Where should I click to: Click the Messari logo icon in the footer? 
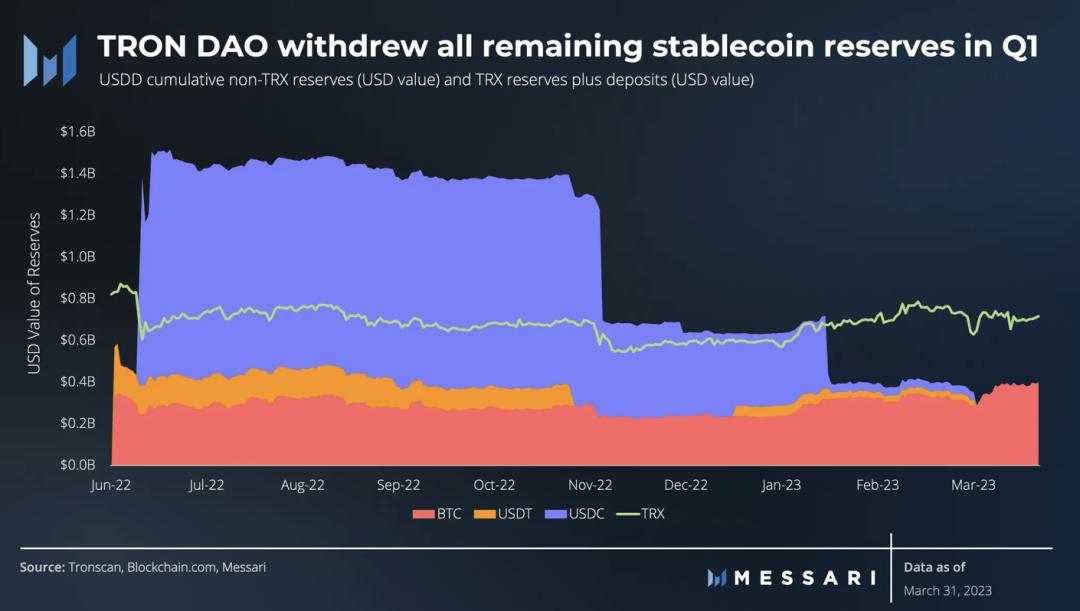coord(716,578)
